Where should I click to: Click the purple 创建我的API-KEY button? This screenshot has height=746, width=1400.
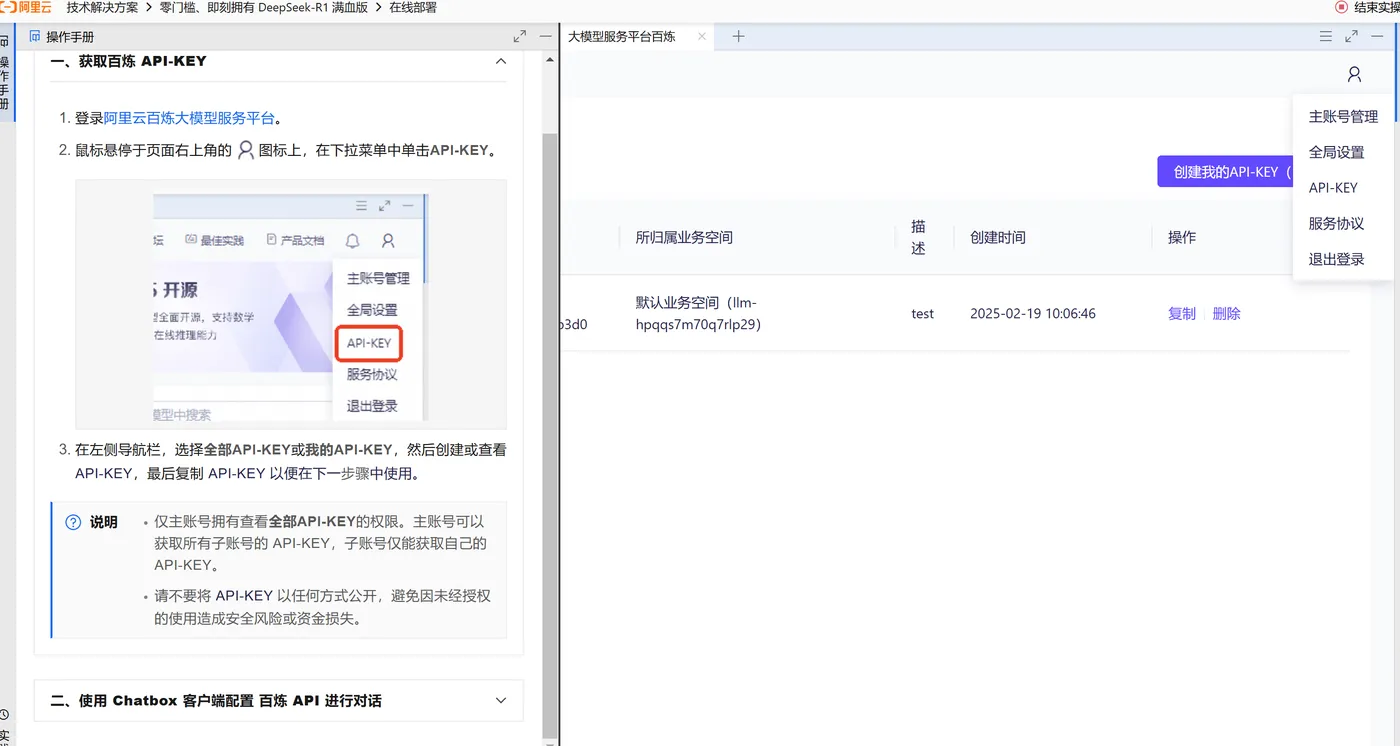pos(1225,172)
